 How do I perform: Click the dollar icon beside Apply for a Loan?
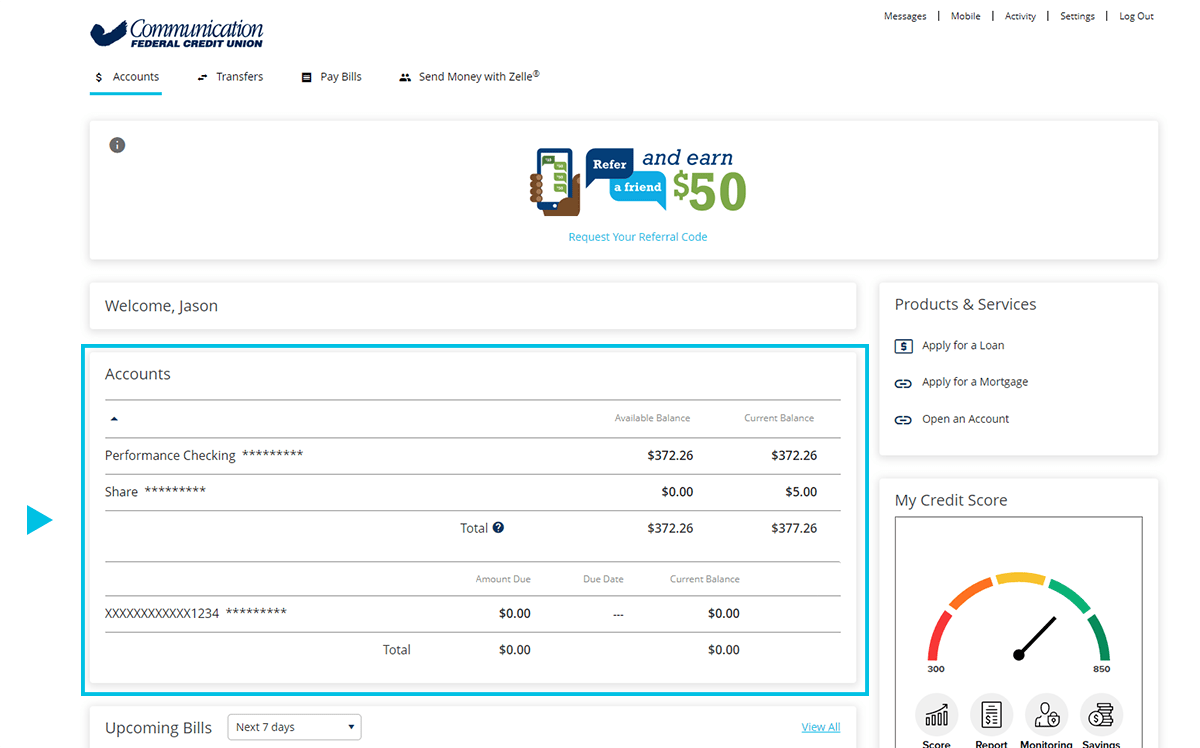click(x=903, y=345)
